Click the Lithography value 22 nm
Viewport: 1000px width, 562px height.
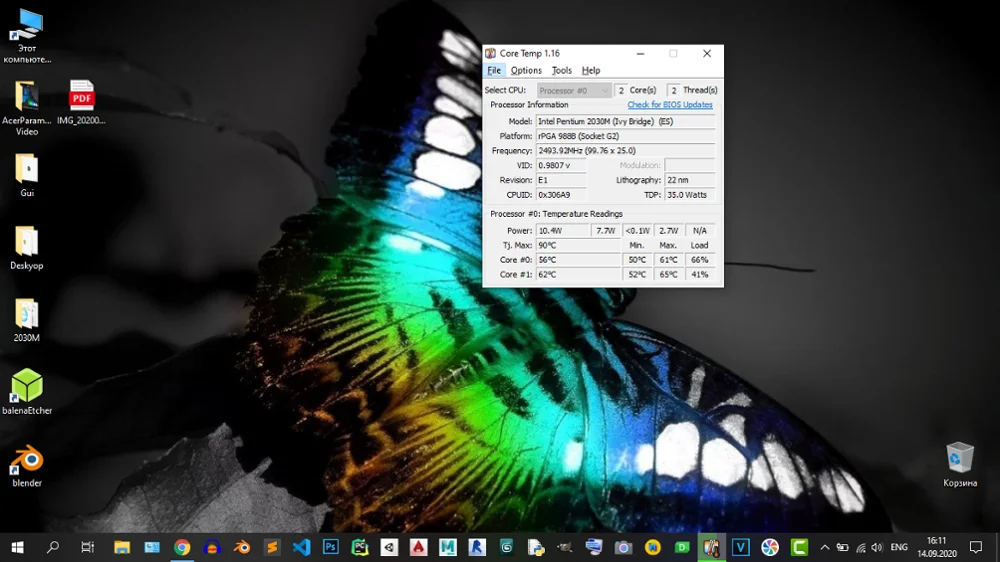[690, 180]
